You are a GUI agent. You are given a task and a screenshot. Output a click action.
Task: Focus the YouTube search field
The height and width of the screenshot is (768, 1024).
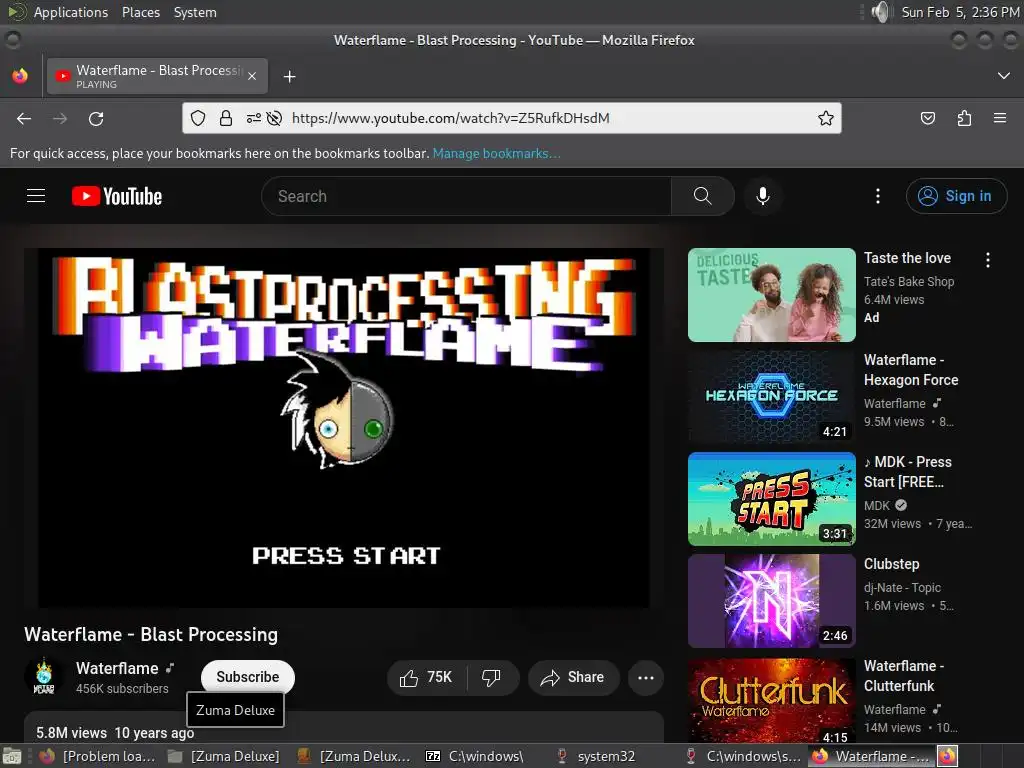tap(466, 196)
